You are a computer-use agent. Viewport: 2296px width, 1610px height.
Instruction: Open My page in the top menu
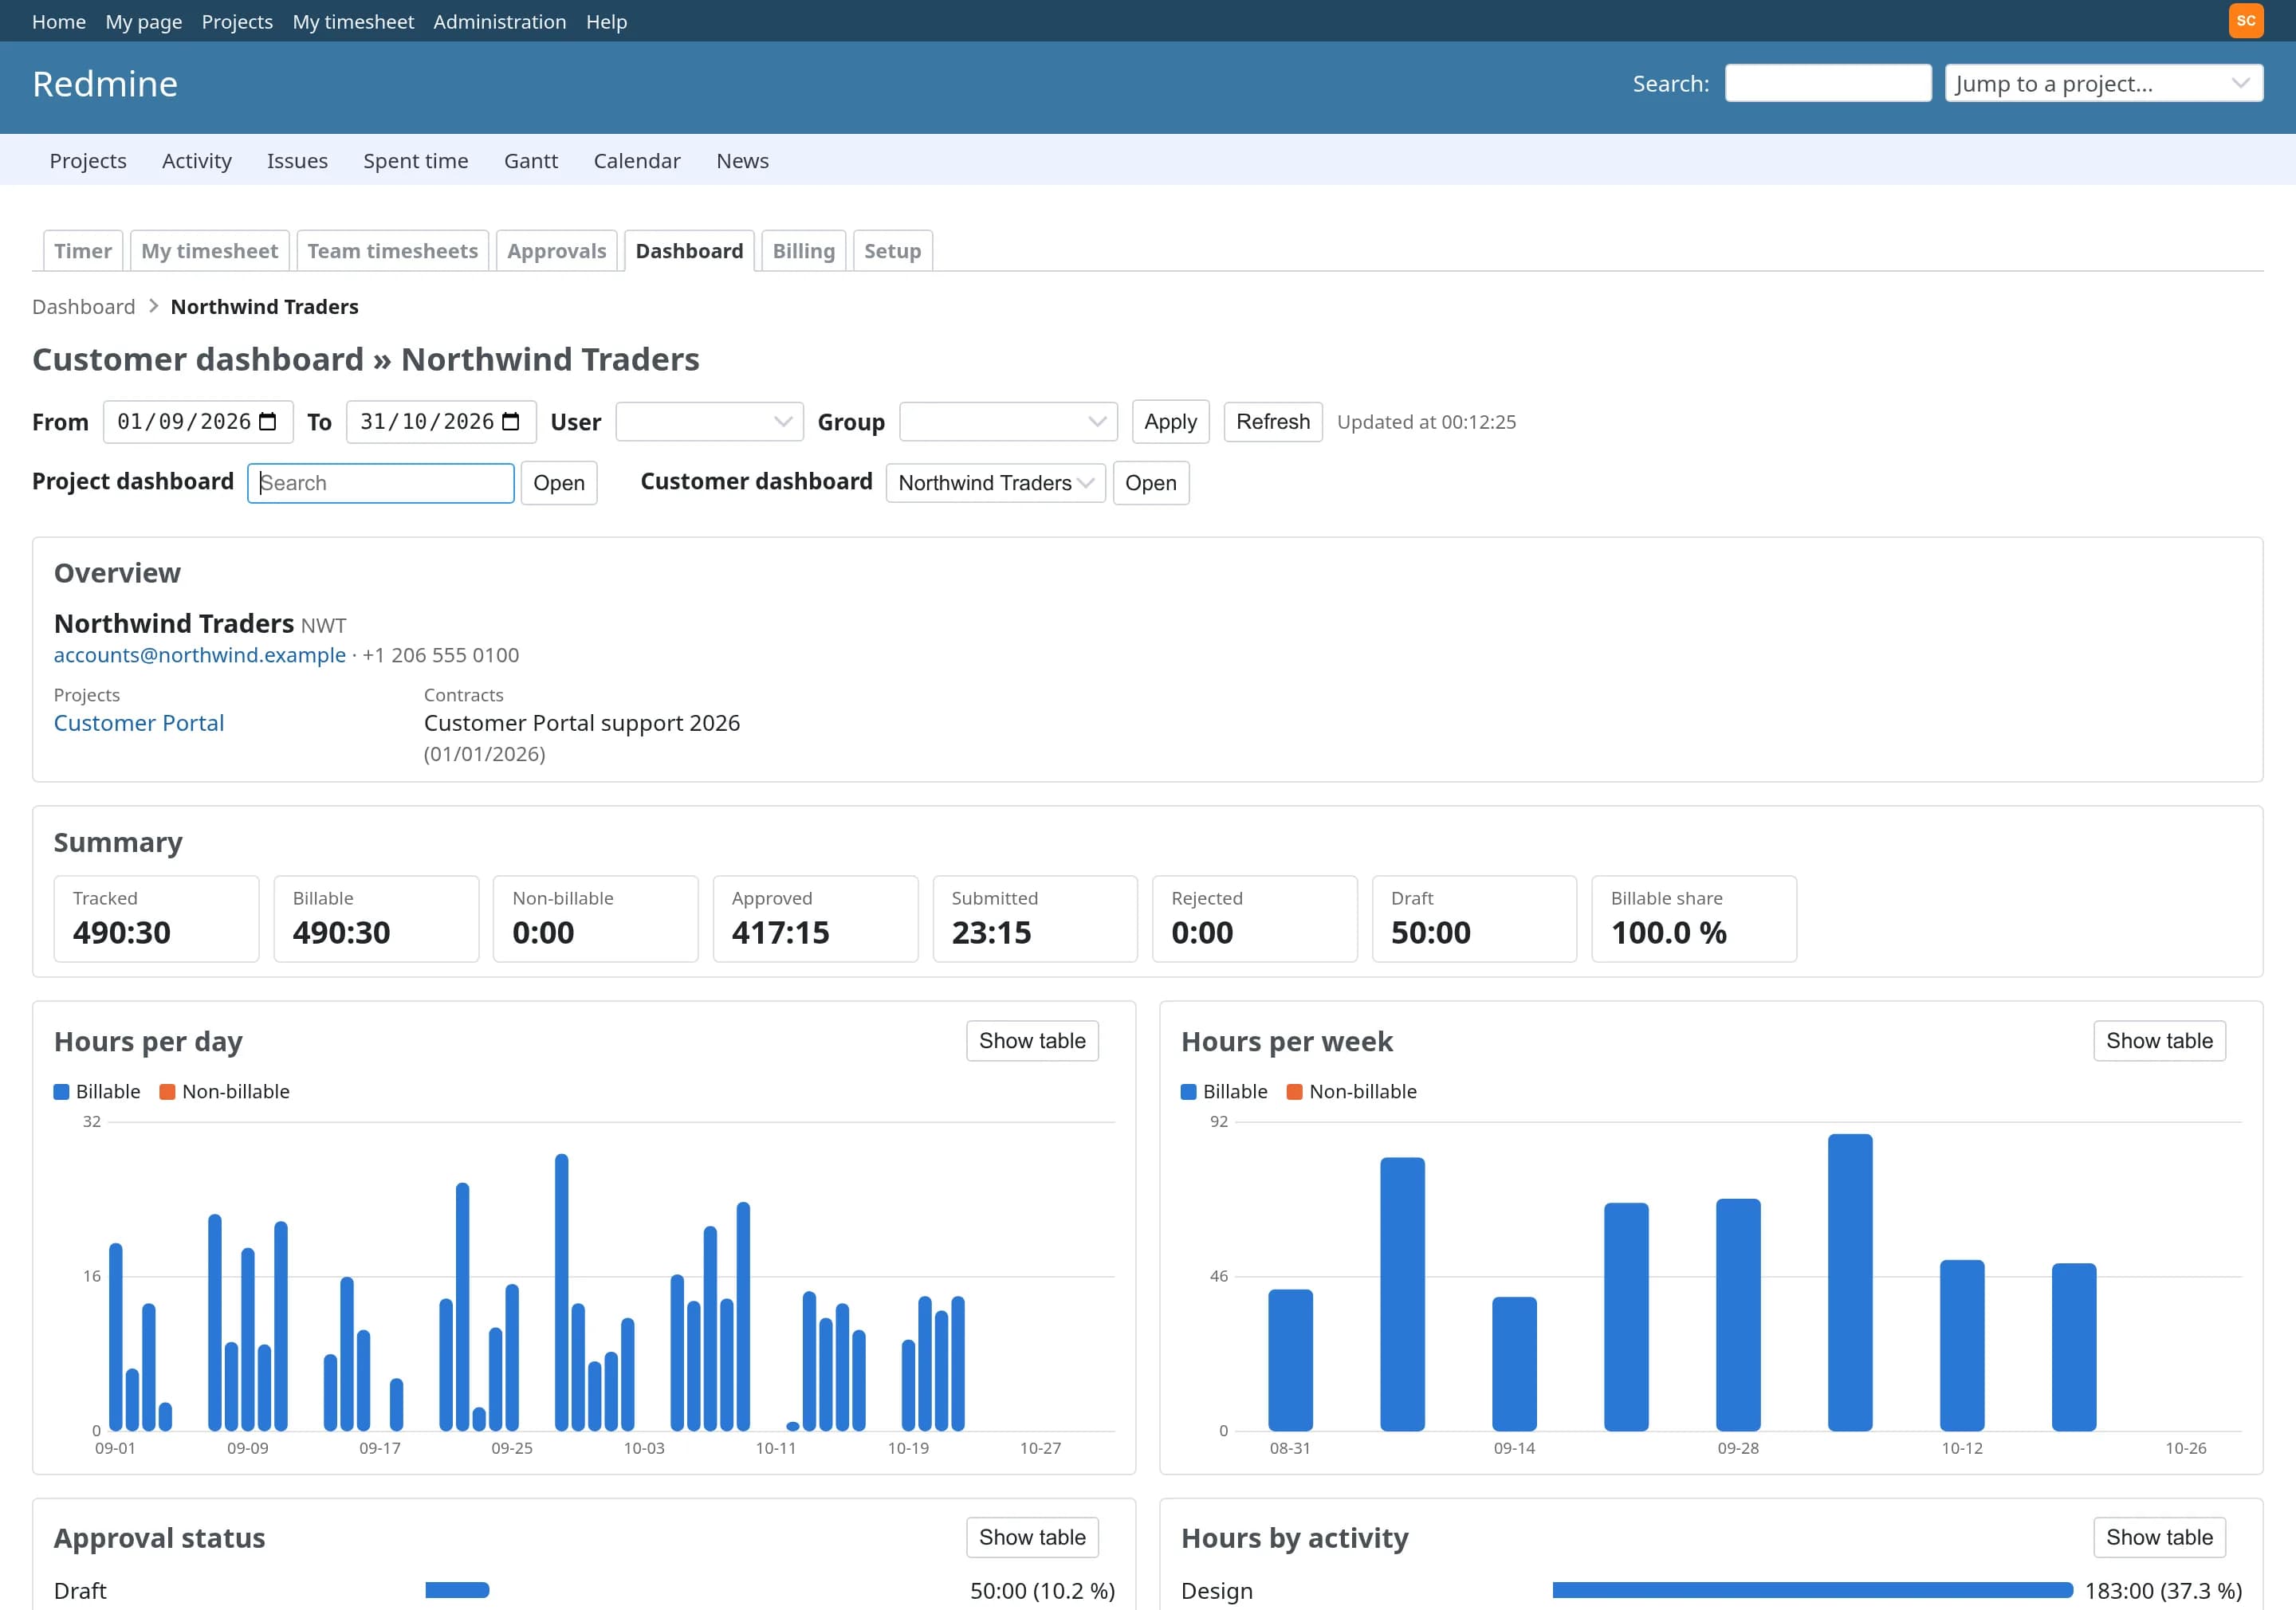pyautogui.click(x=144, y=21)
